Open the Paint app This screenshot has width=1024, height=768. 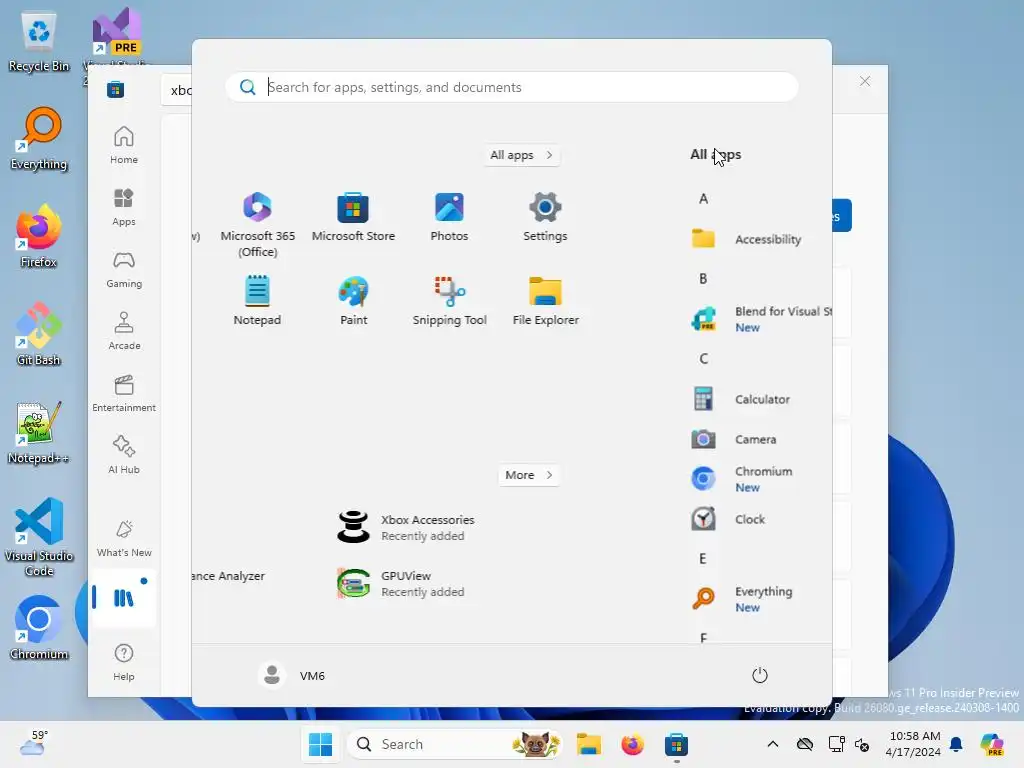[x=353, y=300]
